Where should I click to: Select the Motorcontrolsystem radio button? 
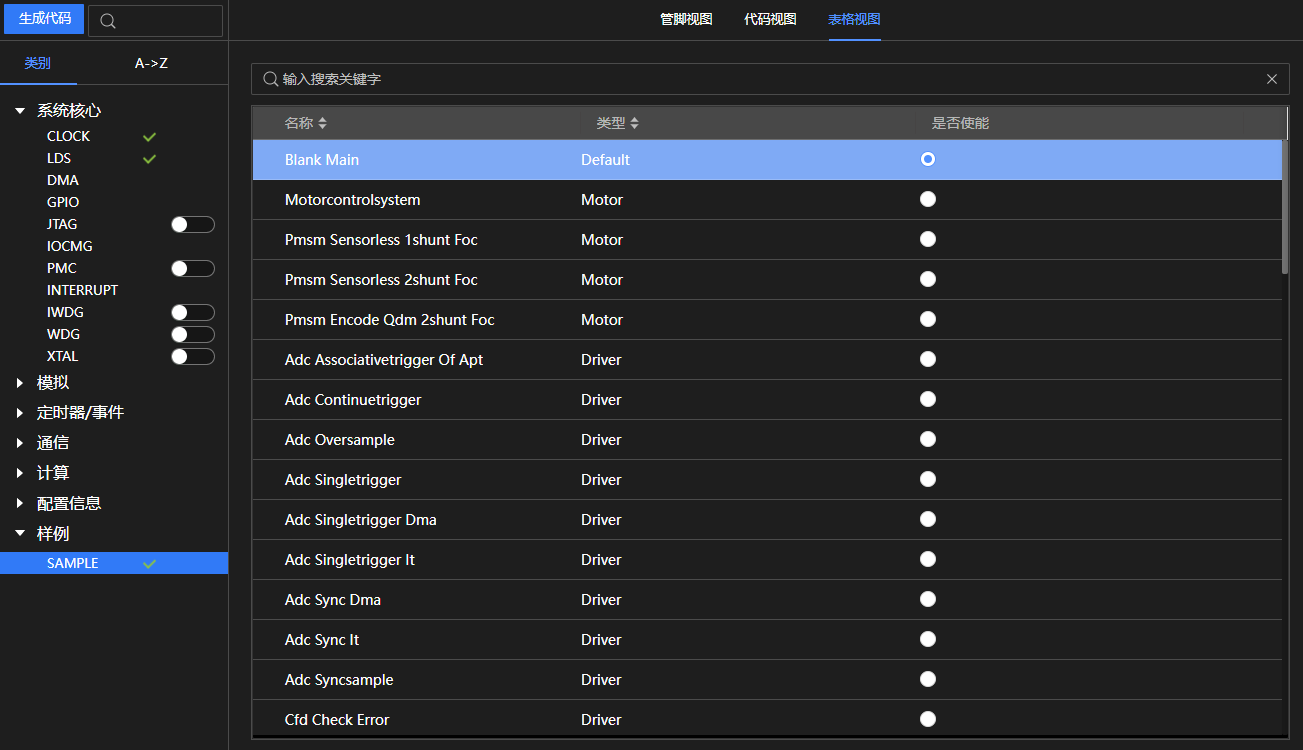(x=928, y=199)
